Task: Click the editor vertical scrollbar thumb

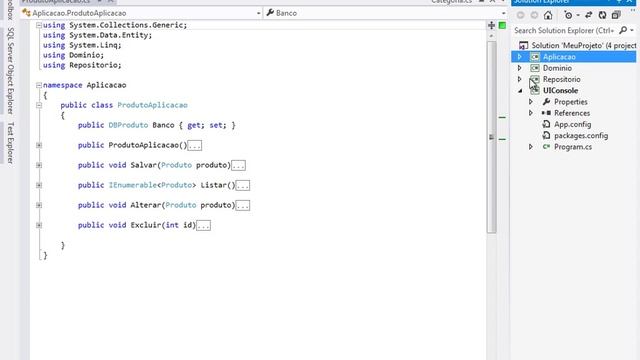Action: tap(491, 137)
